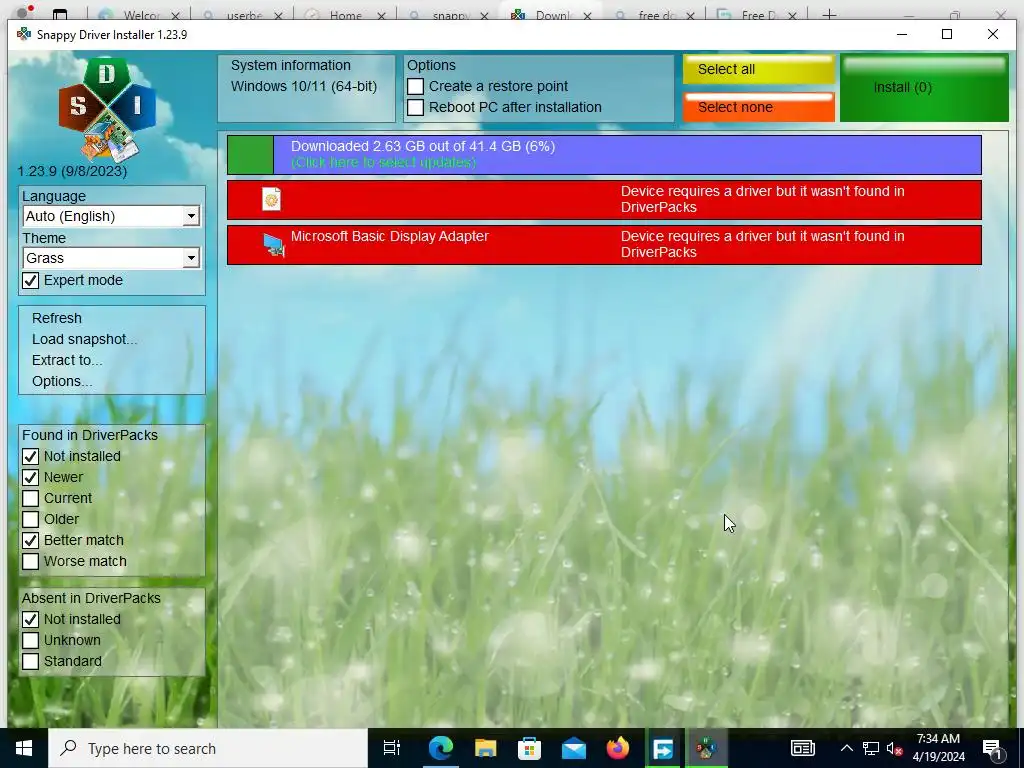Show hidden system tray icons
This screenshot has height=768, width=1024.
[x=846, y=748]
